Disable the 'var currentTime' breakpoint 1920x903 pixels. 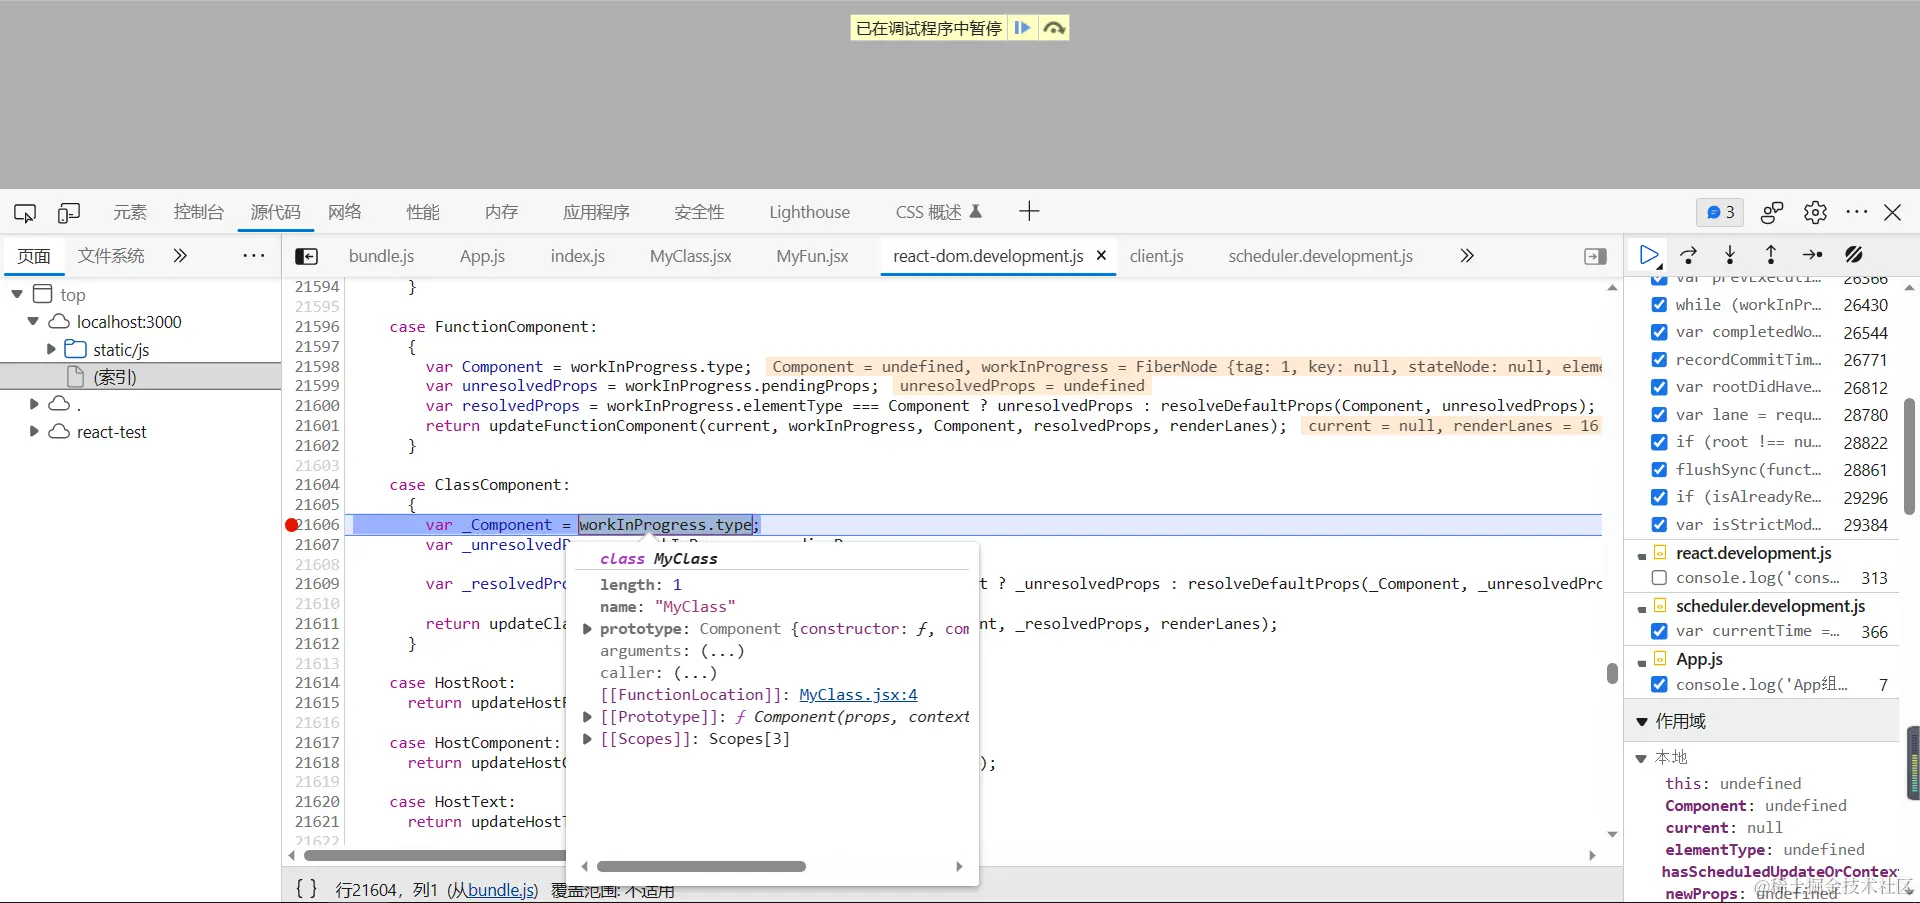[x=1659, y=631]
